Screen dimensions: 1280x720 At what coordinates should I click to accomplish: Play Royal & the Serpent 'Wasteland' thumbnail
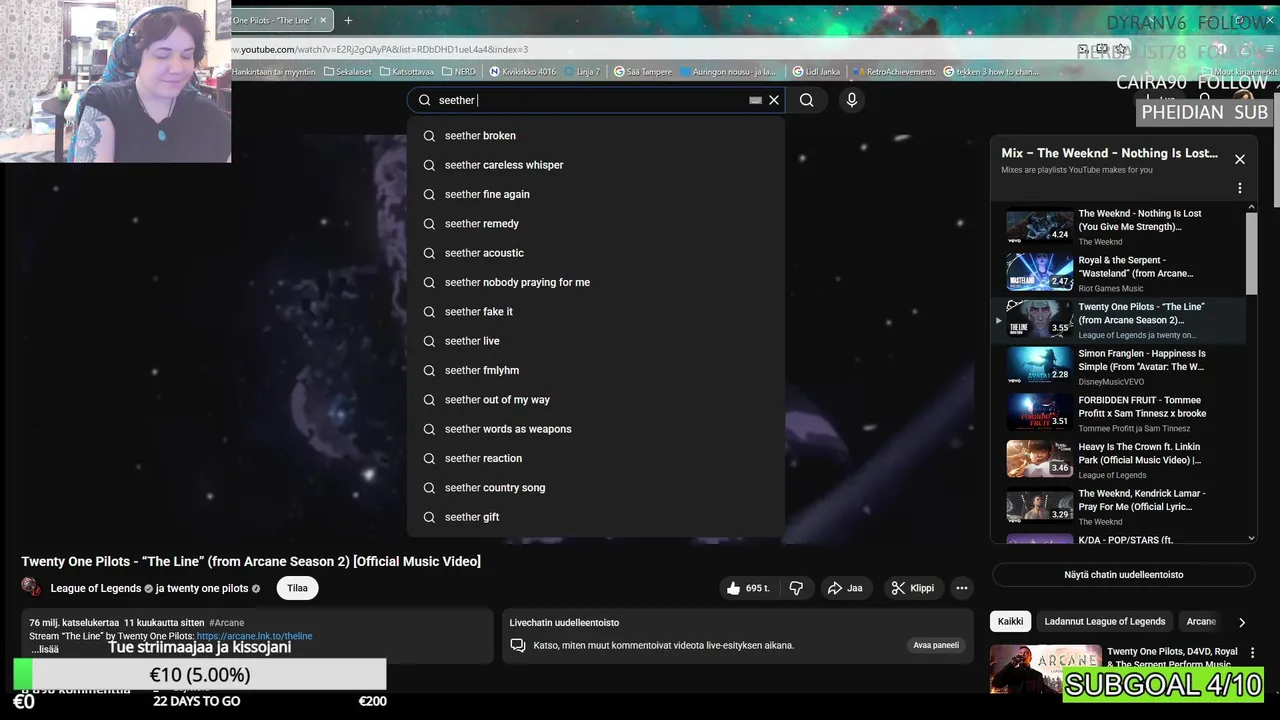pyautogui.click(x=1039, y=273)
